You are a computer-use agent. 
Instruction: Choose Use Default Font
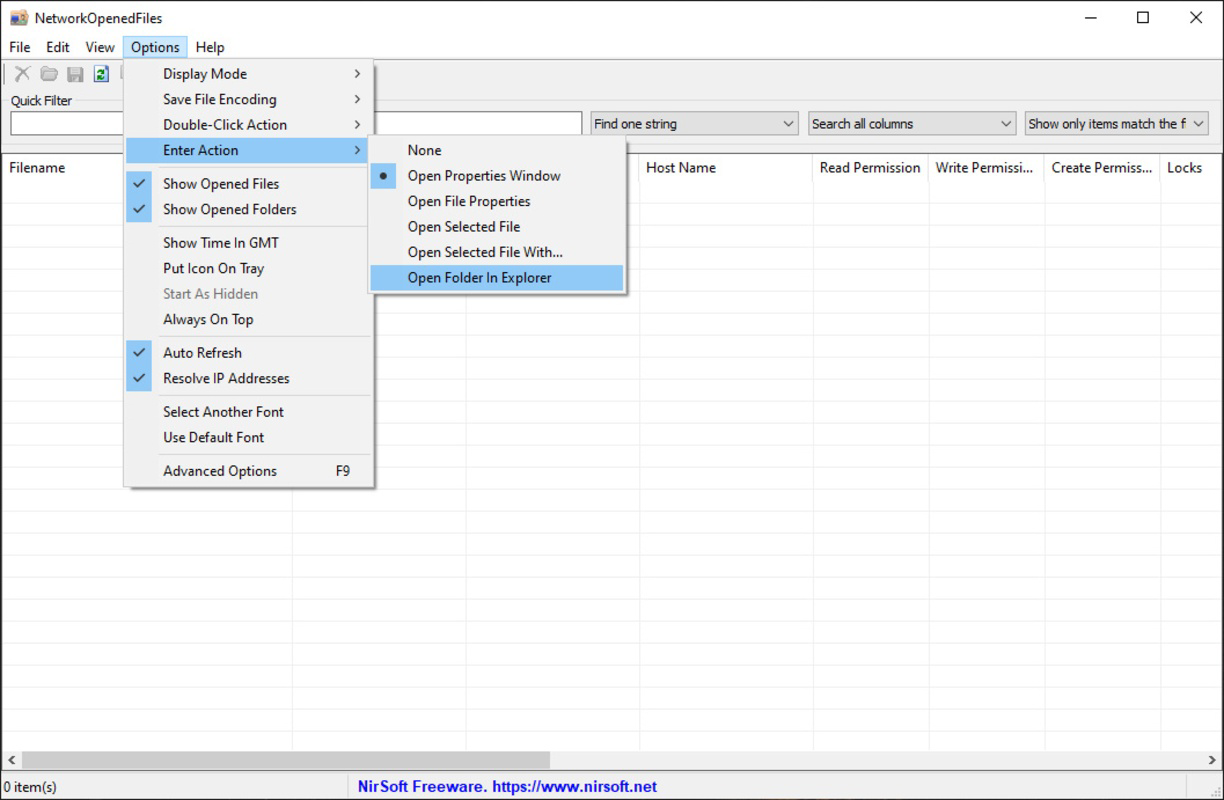coord(249,437)
